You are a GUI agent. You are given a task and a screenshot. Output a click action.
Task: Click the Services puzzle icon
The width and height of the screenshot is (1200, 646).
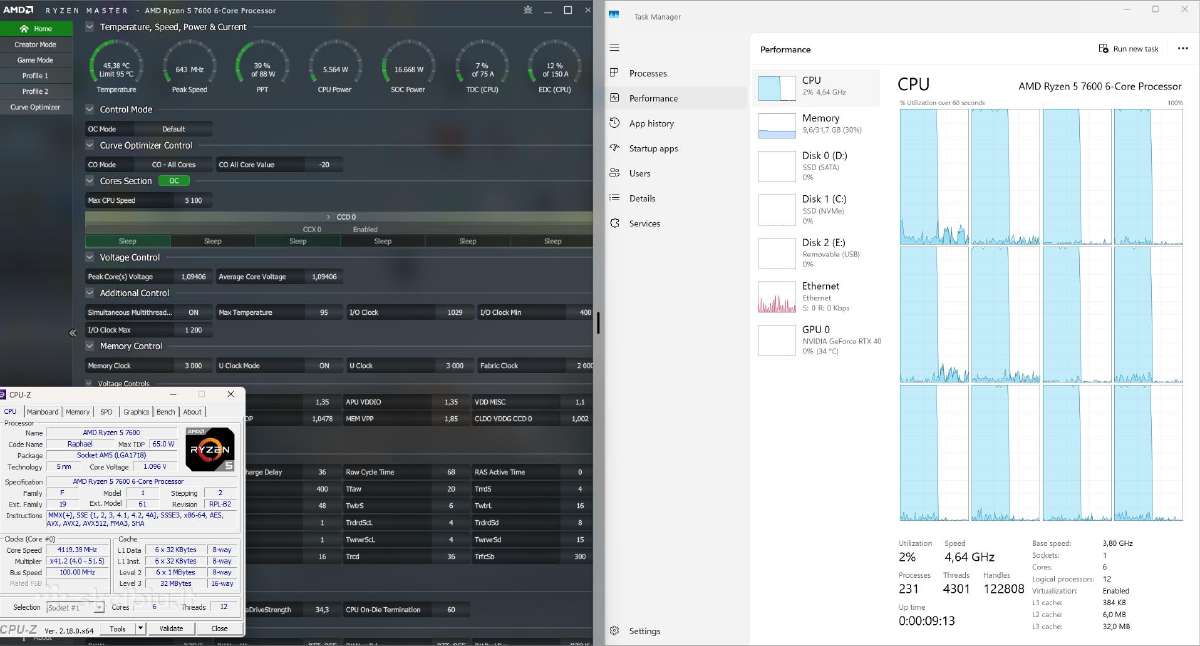[614, 223]
